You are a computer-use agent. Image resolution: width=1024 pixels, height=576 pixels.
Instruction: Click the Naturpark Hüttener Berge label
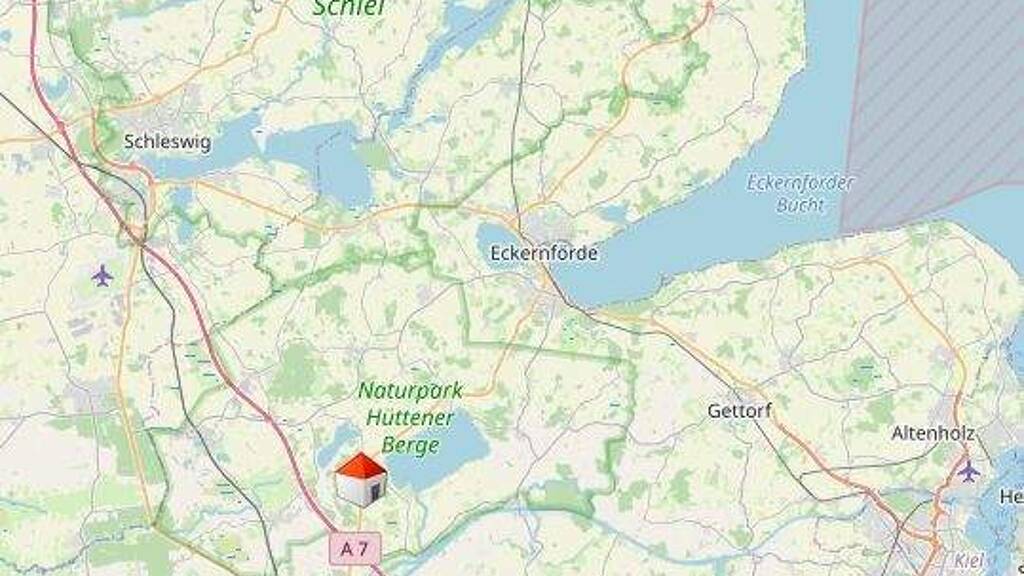click(410, 418)
